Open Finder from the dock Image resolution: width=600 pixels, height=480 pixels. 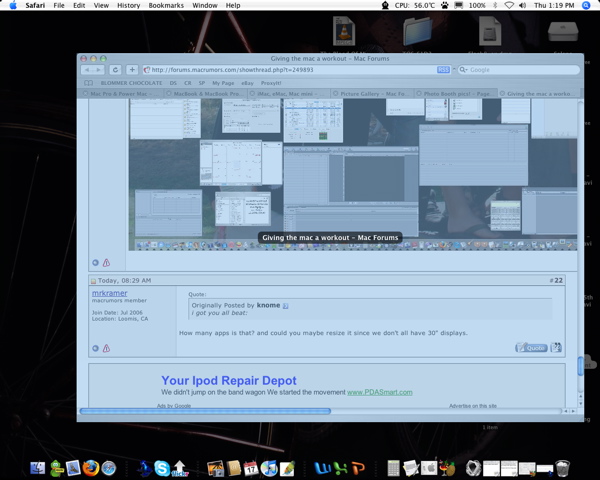pos(38,468)
